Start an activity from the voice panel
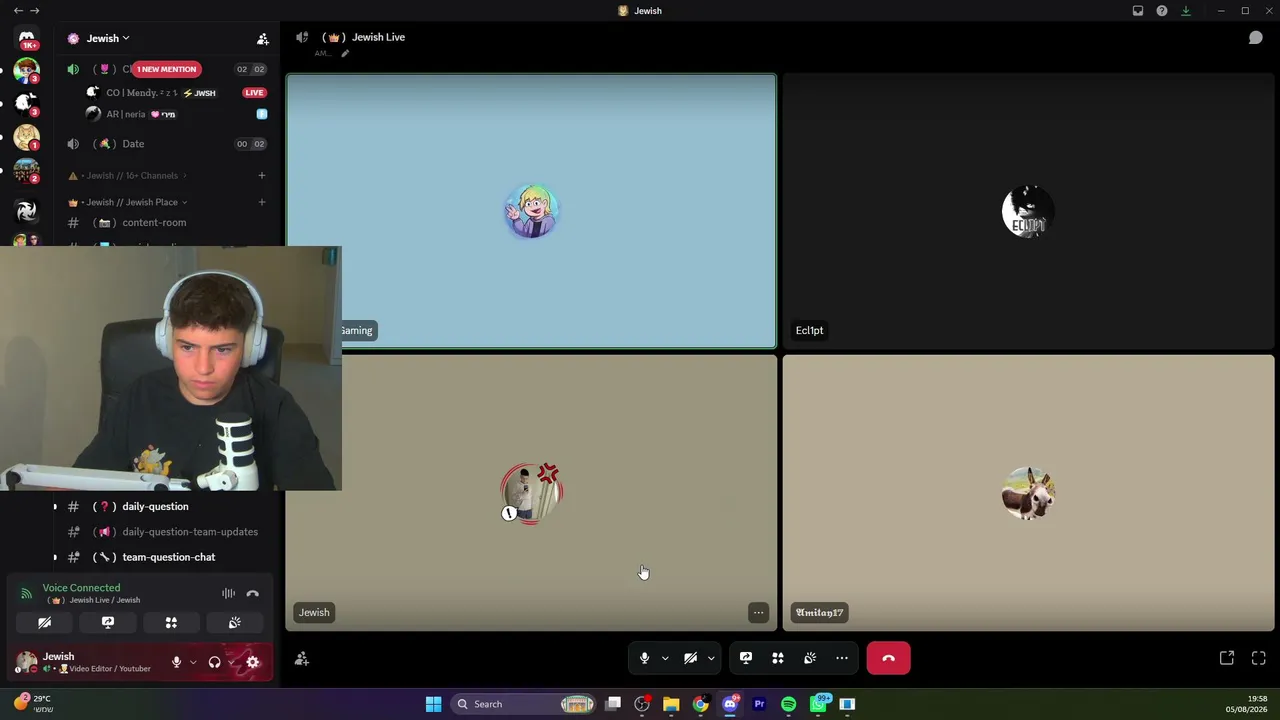 tap(171, 623)
